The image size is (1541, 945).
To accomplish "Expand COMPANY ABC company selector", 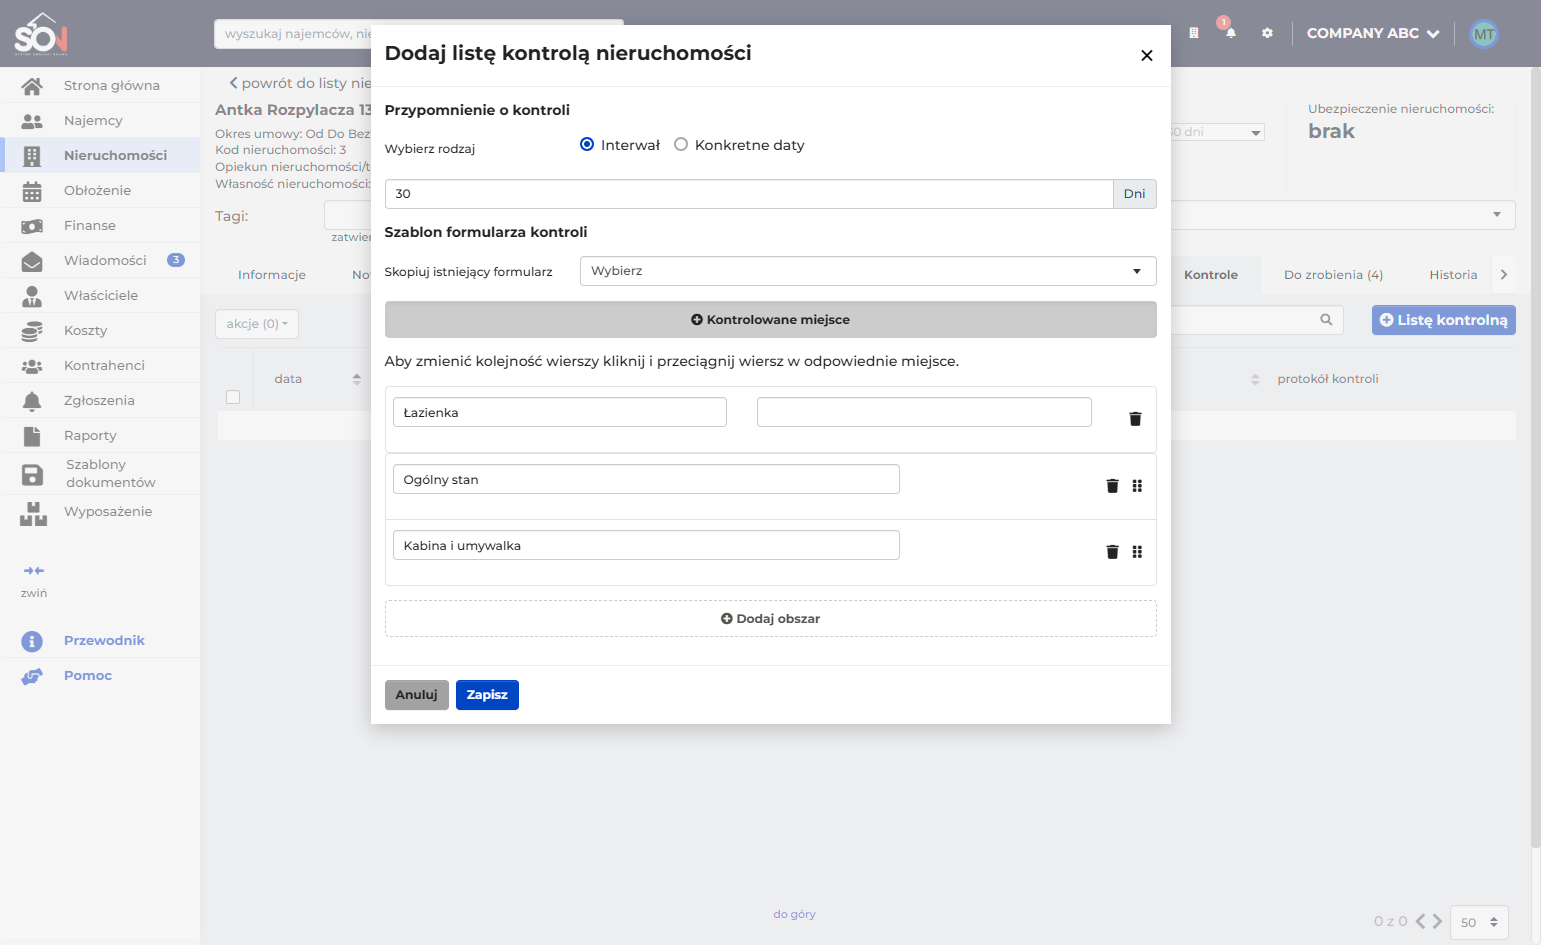I will pyautogui.click(x=1373, y=34).
